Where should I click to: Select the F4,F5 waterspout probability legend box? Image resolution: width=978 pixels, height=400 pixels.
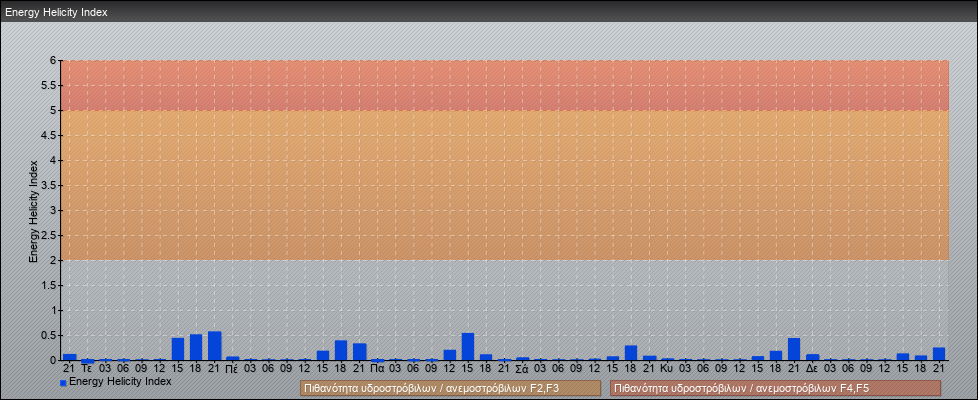[x=775, y=388]
